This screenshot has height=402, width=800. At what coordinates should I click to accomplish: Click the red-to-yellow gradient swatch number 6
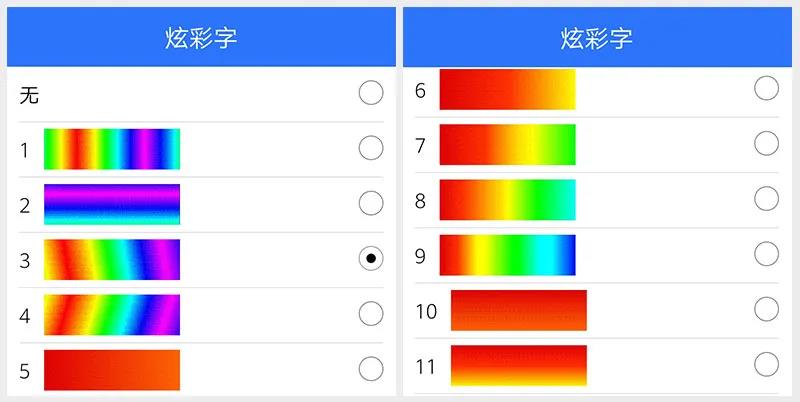(507, 89)
